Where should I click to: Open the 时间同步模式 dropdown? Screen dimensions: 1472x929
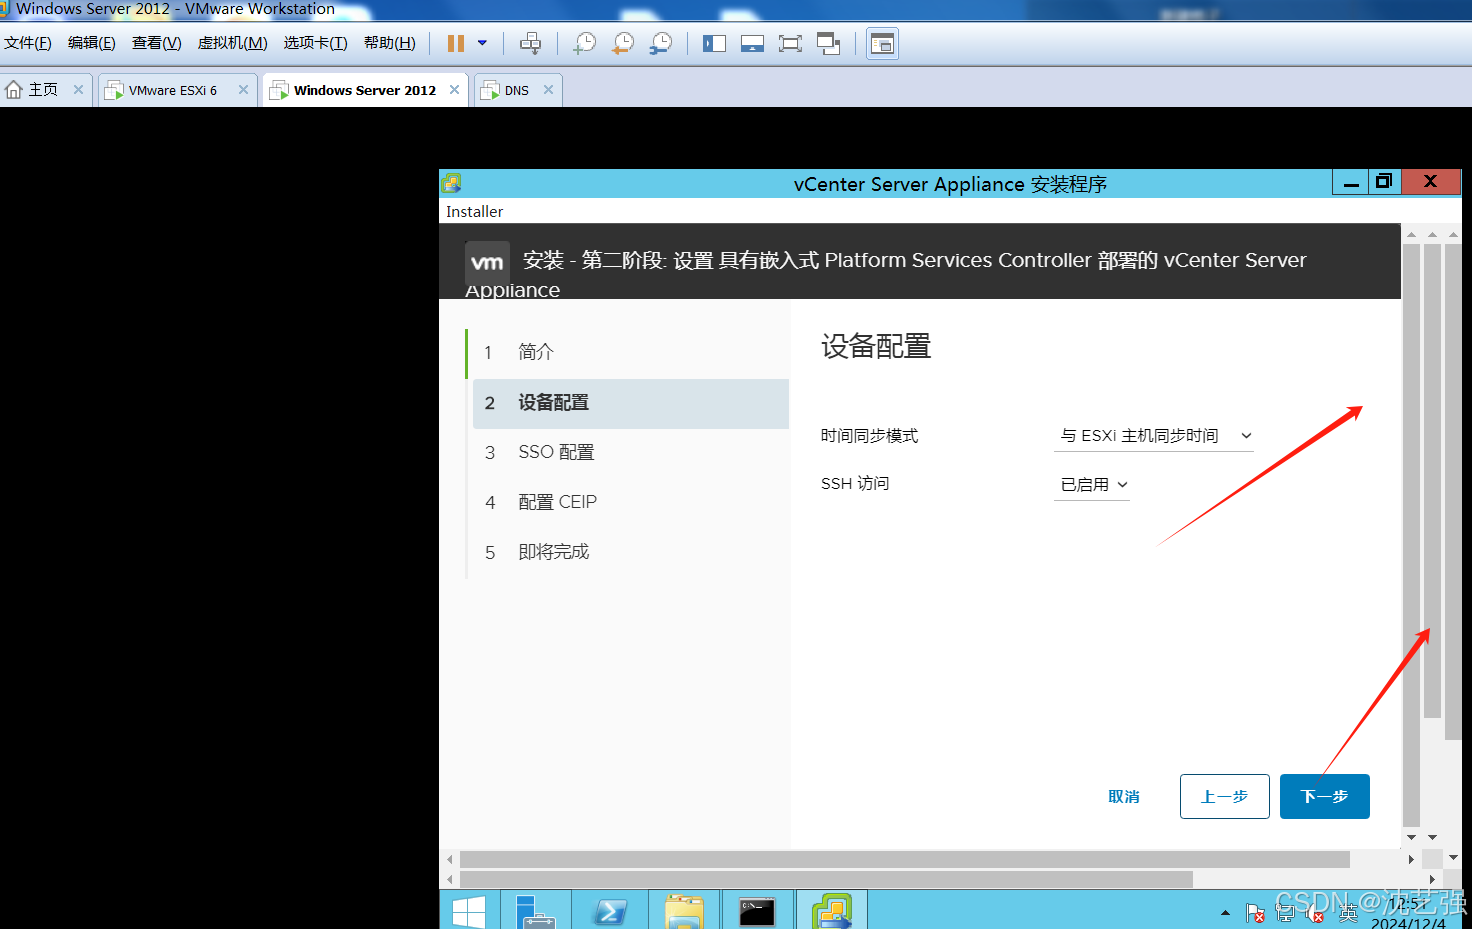[1154, 435]
